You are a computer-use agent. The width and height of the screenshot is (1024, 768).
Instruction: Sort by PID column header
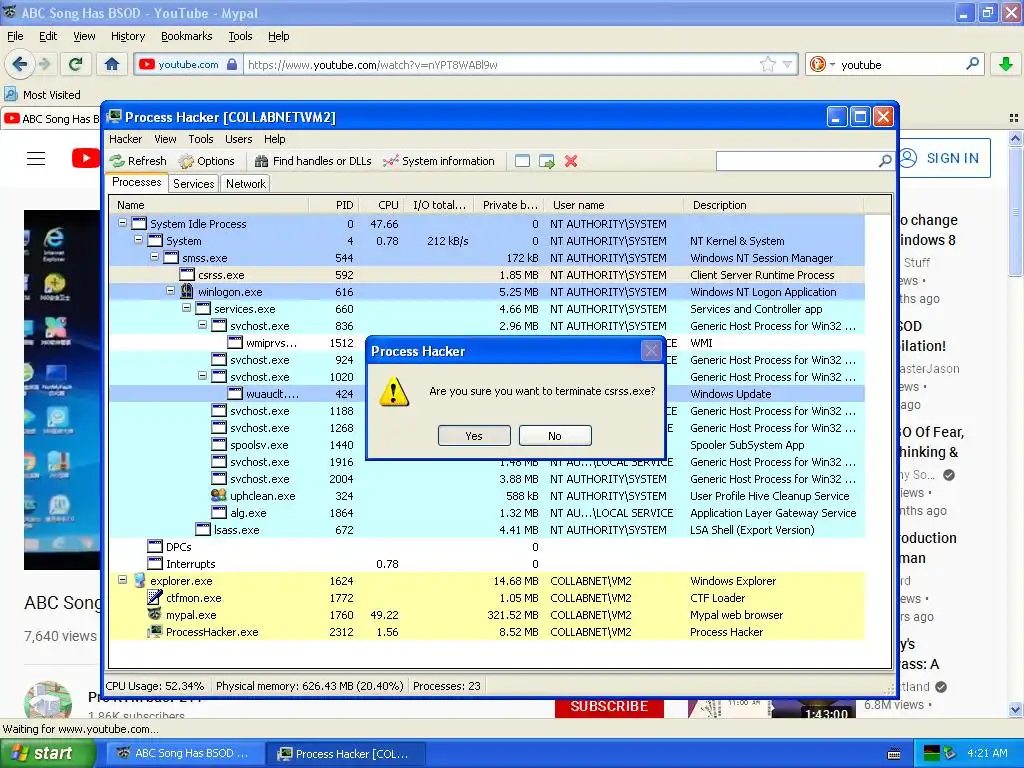334,205
